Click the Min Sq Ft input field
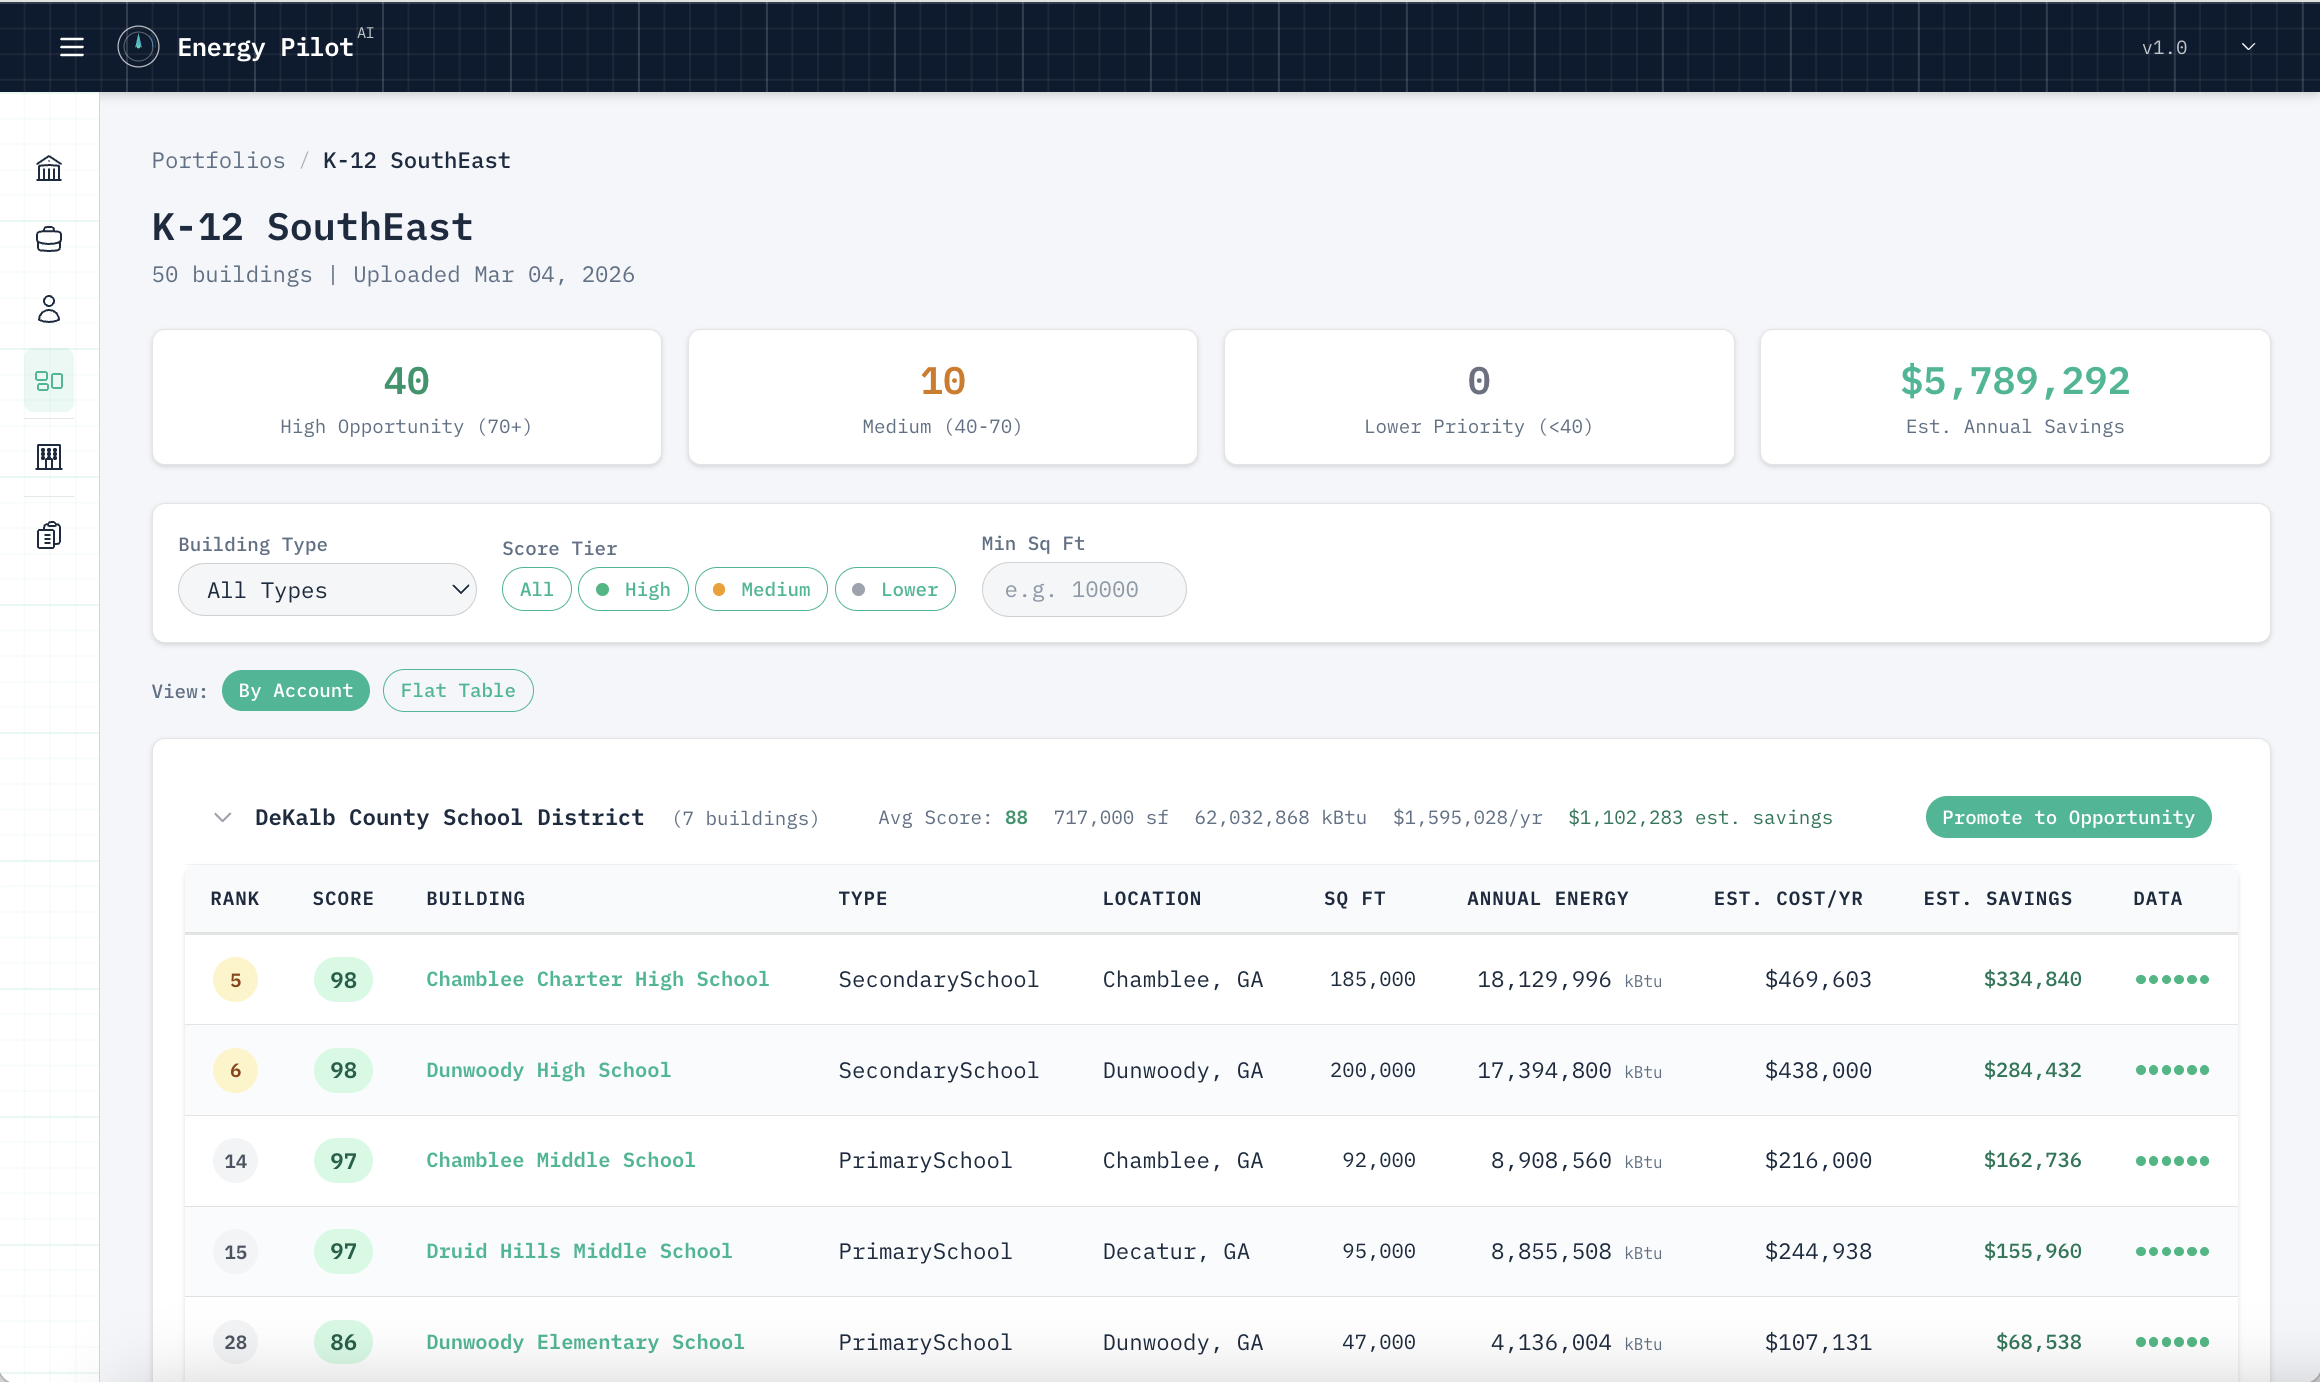 (1084, 589)
